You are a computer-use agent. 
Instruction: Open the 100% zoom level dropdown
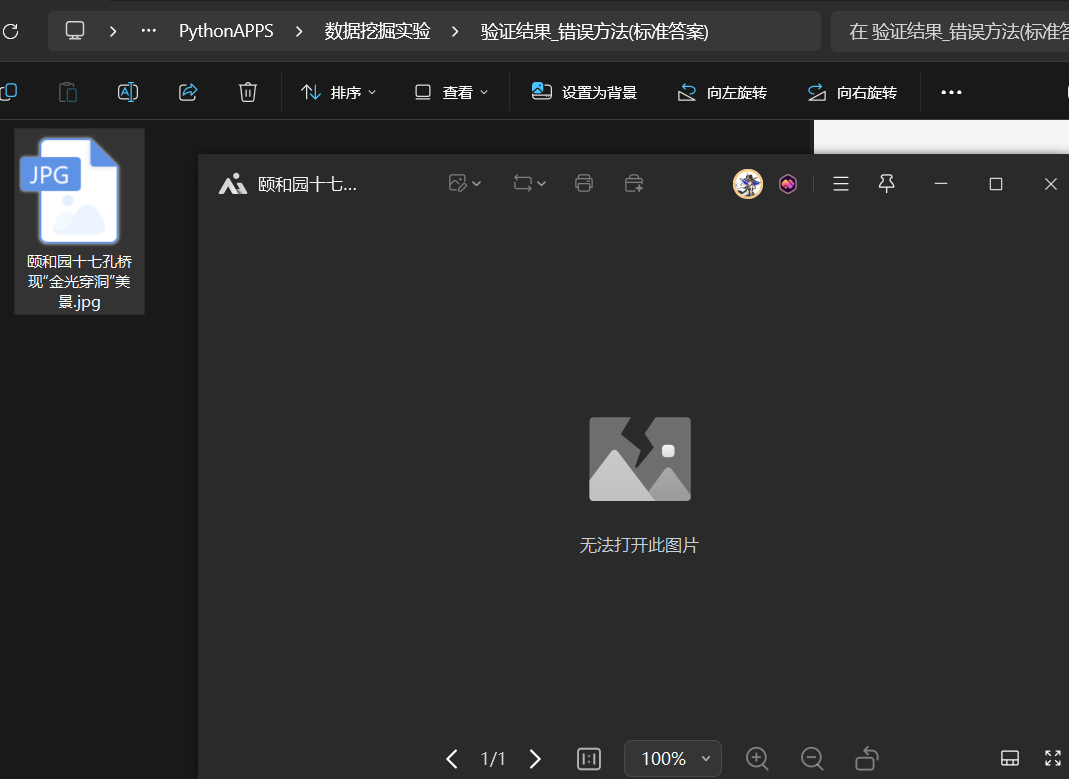click(672, 759)
